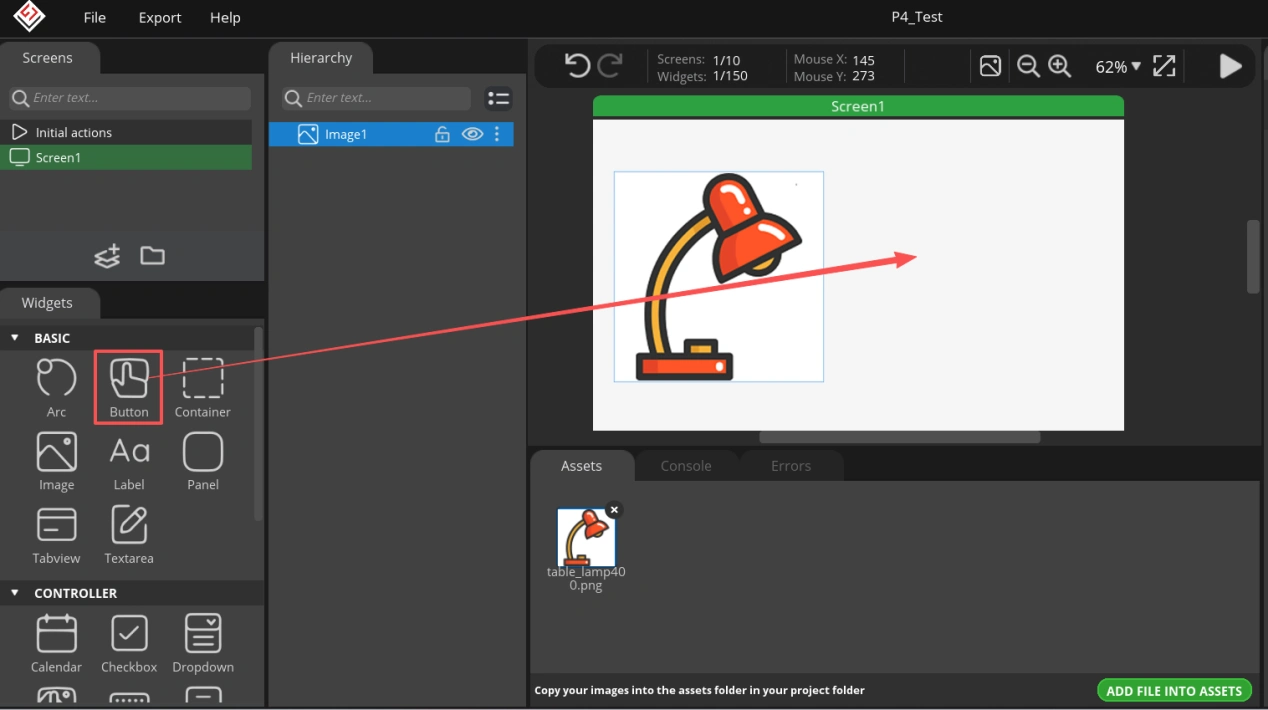Select the Arc widget icon
The image size is (1268, 710).
click(x=56, y=380)
